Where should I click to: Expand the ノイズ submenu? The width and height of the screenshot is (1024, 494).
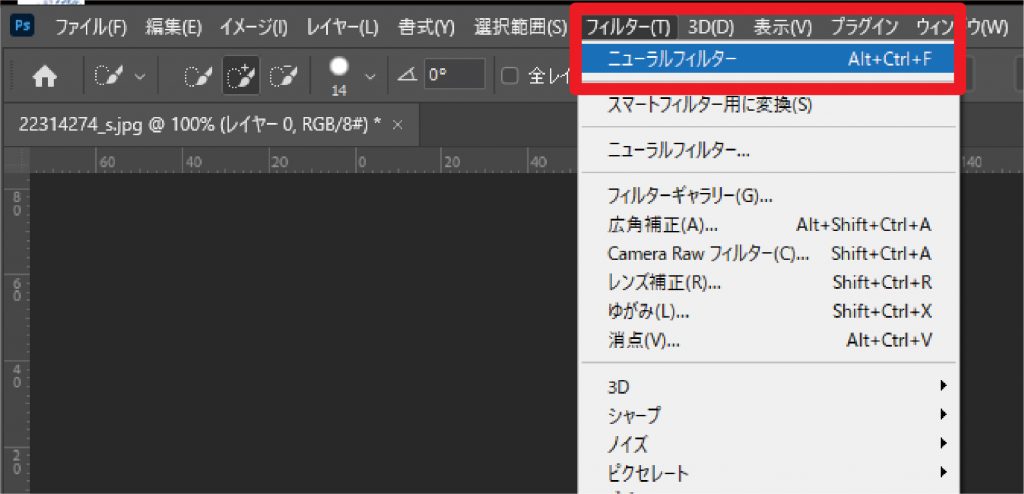click(x=769, y=444)
